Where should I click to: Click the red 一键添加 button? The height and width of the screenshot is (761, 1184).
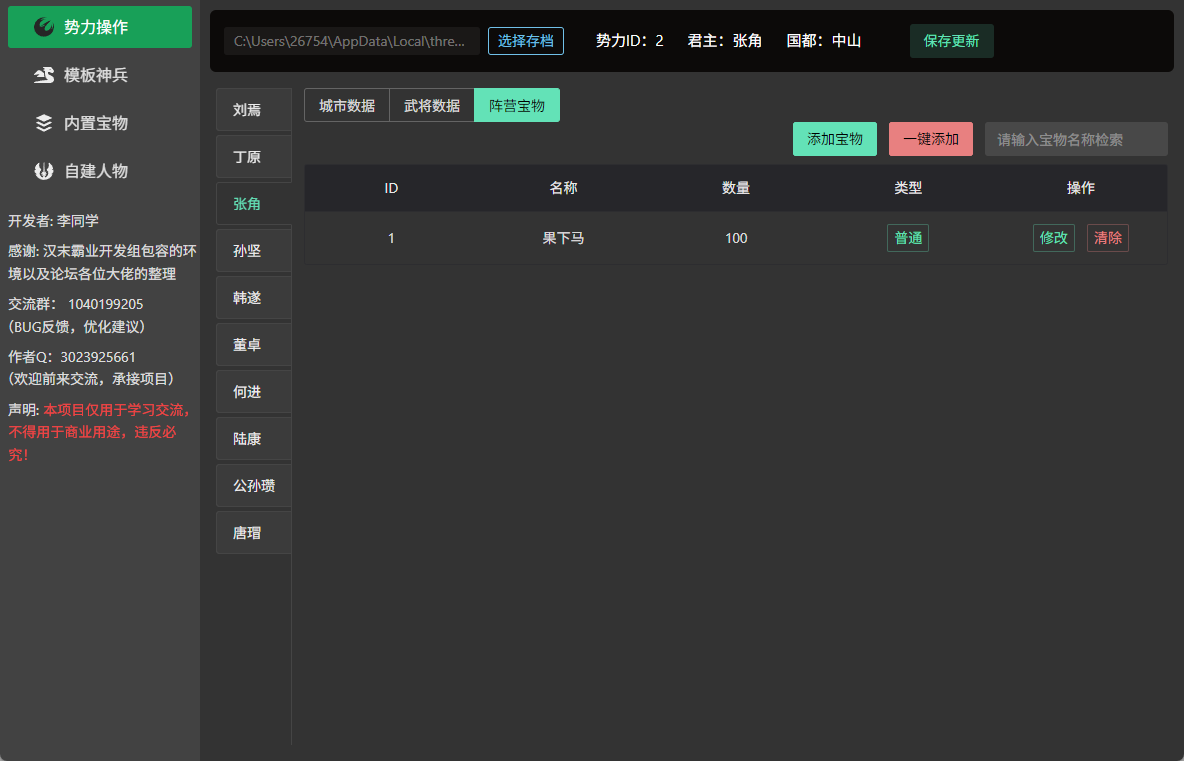click(930, 139)
